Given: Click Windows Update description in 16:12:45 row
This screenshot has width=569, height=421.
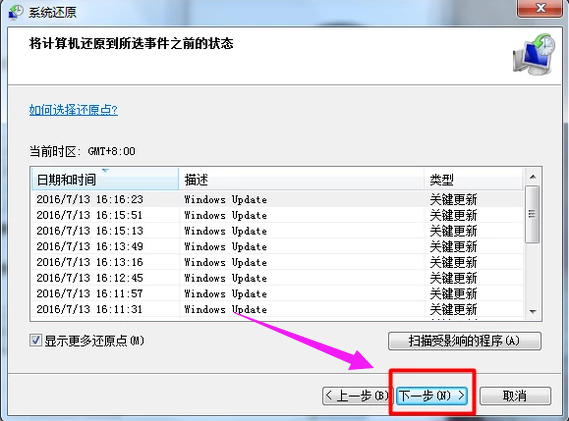Looking at the screenshot, I should coord(225,278).
